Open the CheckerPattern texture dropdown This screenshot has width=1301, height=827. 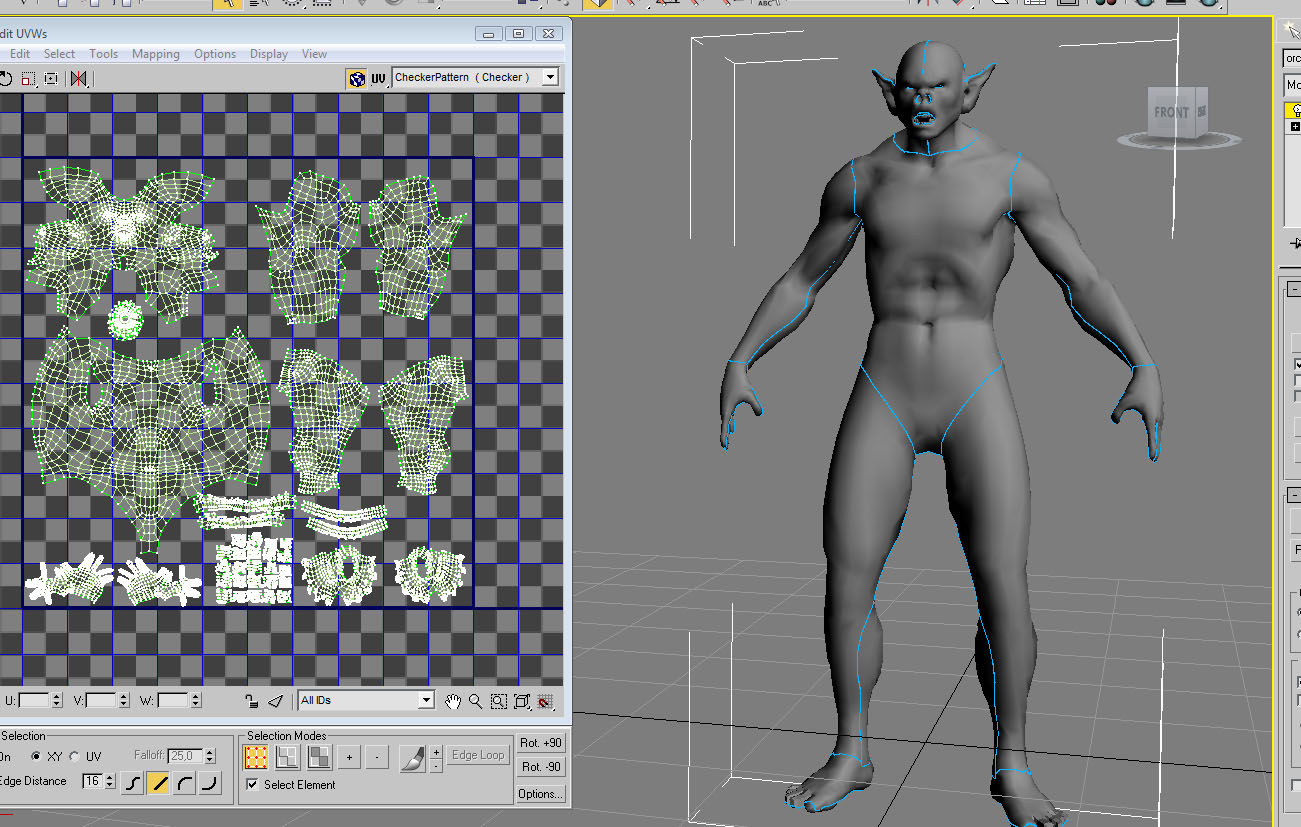click(x=549, y=77)
